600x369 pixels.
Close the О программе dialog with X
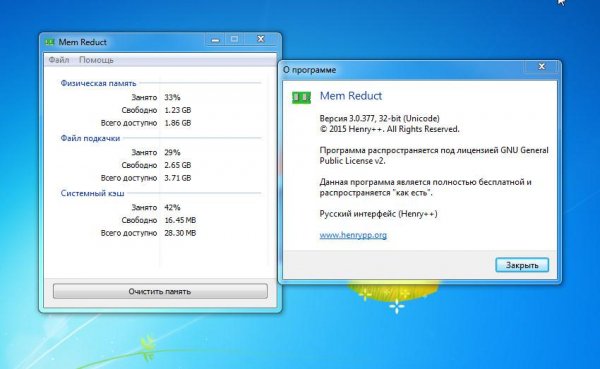(x=542, y=67)
